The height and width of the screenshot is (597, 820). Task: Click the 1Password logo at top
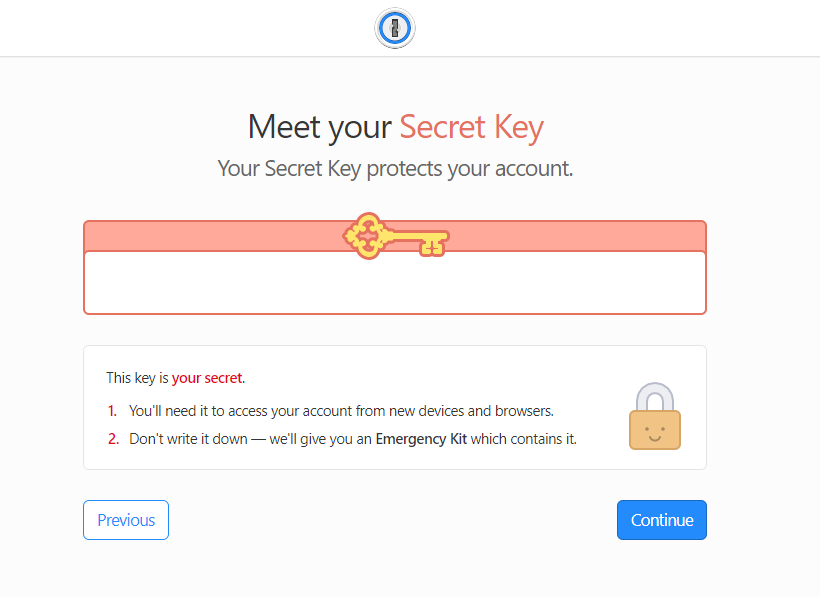click(395, 28)
